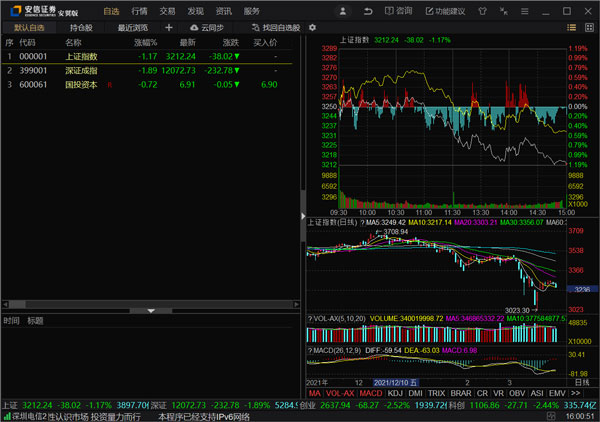Open the 资讯 menu
This screenshot has width=600, height=422.
click(223, 11)
